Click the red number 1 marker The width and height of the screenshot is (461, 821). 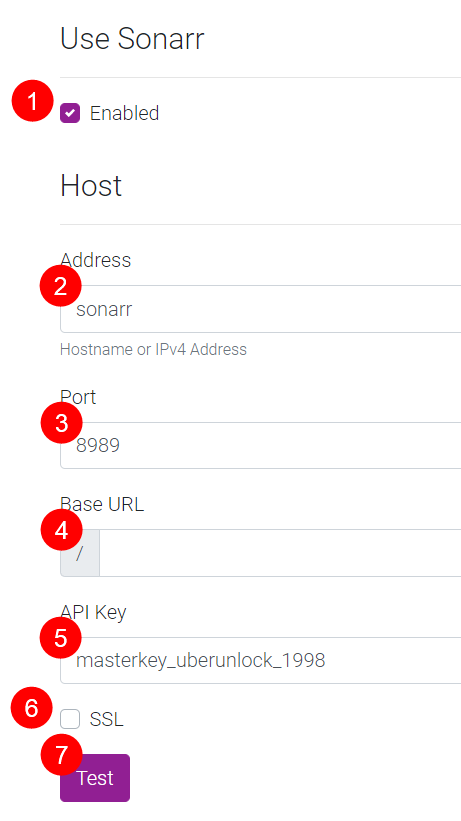click(x=32, y=101)
